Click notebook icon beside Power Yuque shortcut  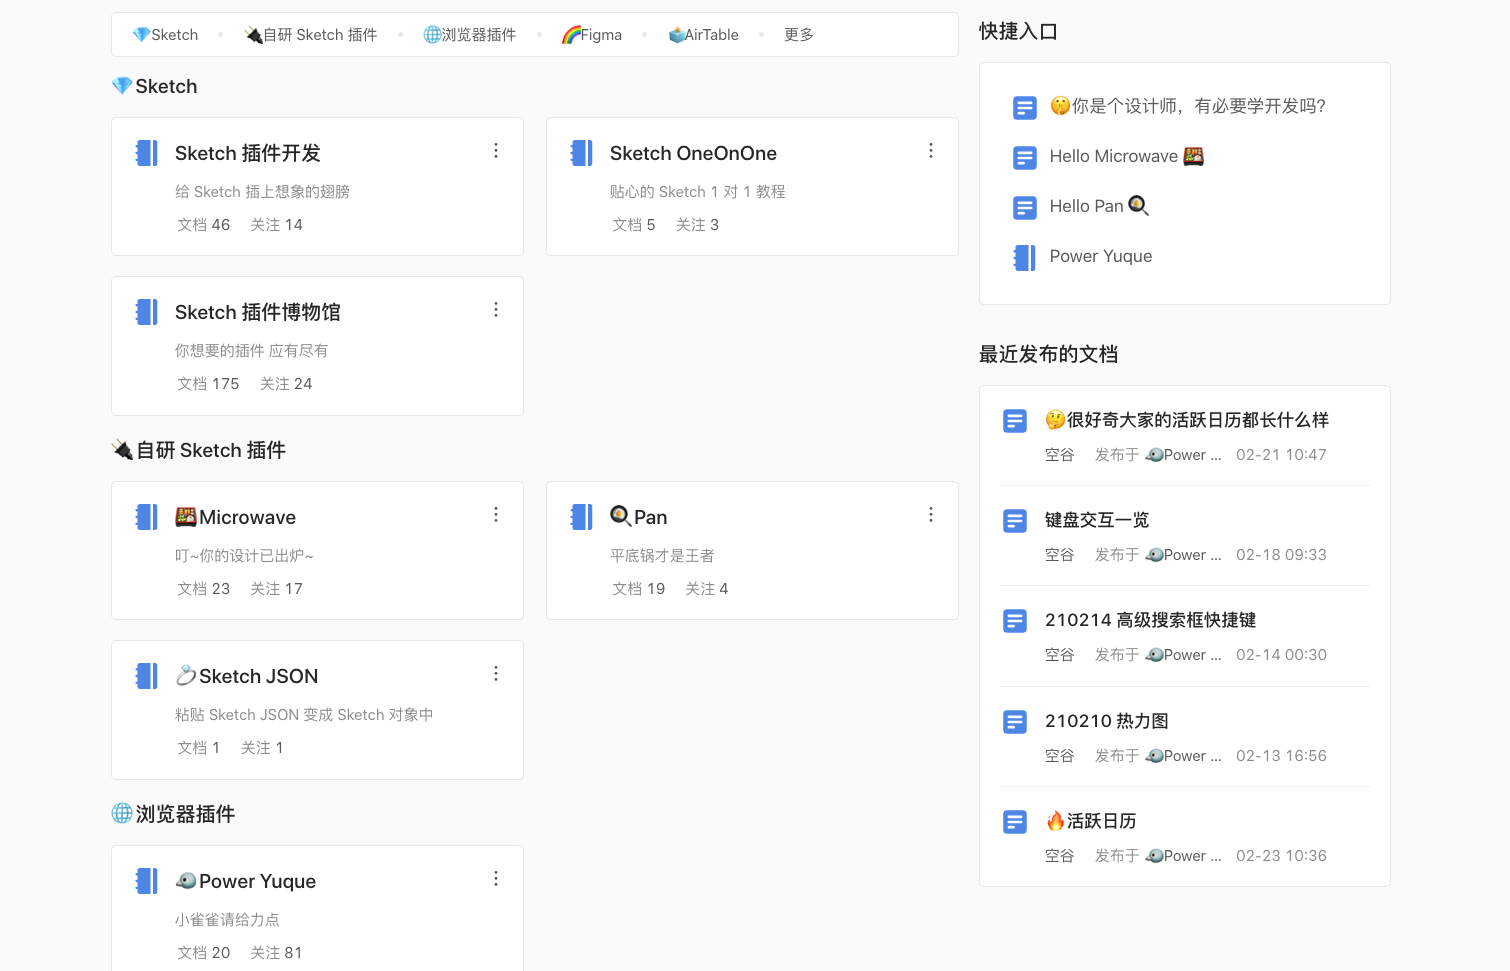[x=1025, y=257]
